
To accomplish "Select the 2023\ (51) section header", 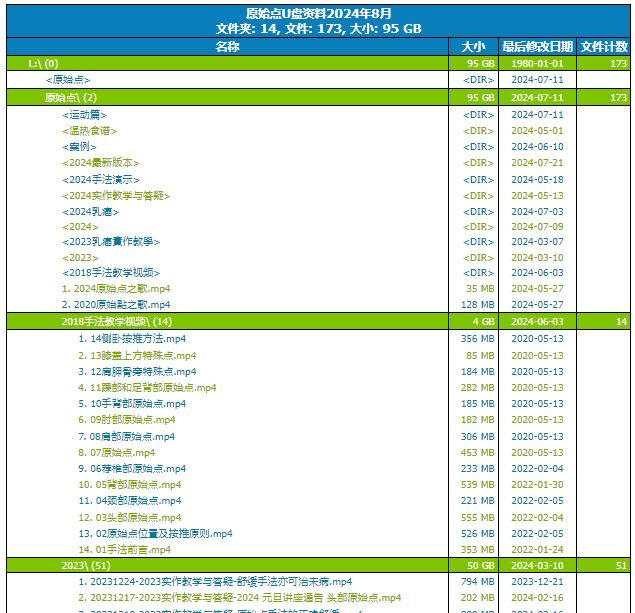I will click(83, 565).
